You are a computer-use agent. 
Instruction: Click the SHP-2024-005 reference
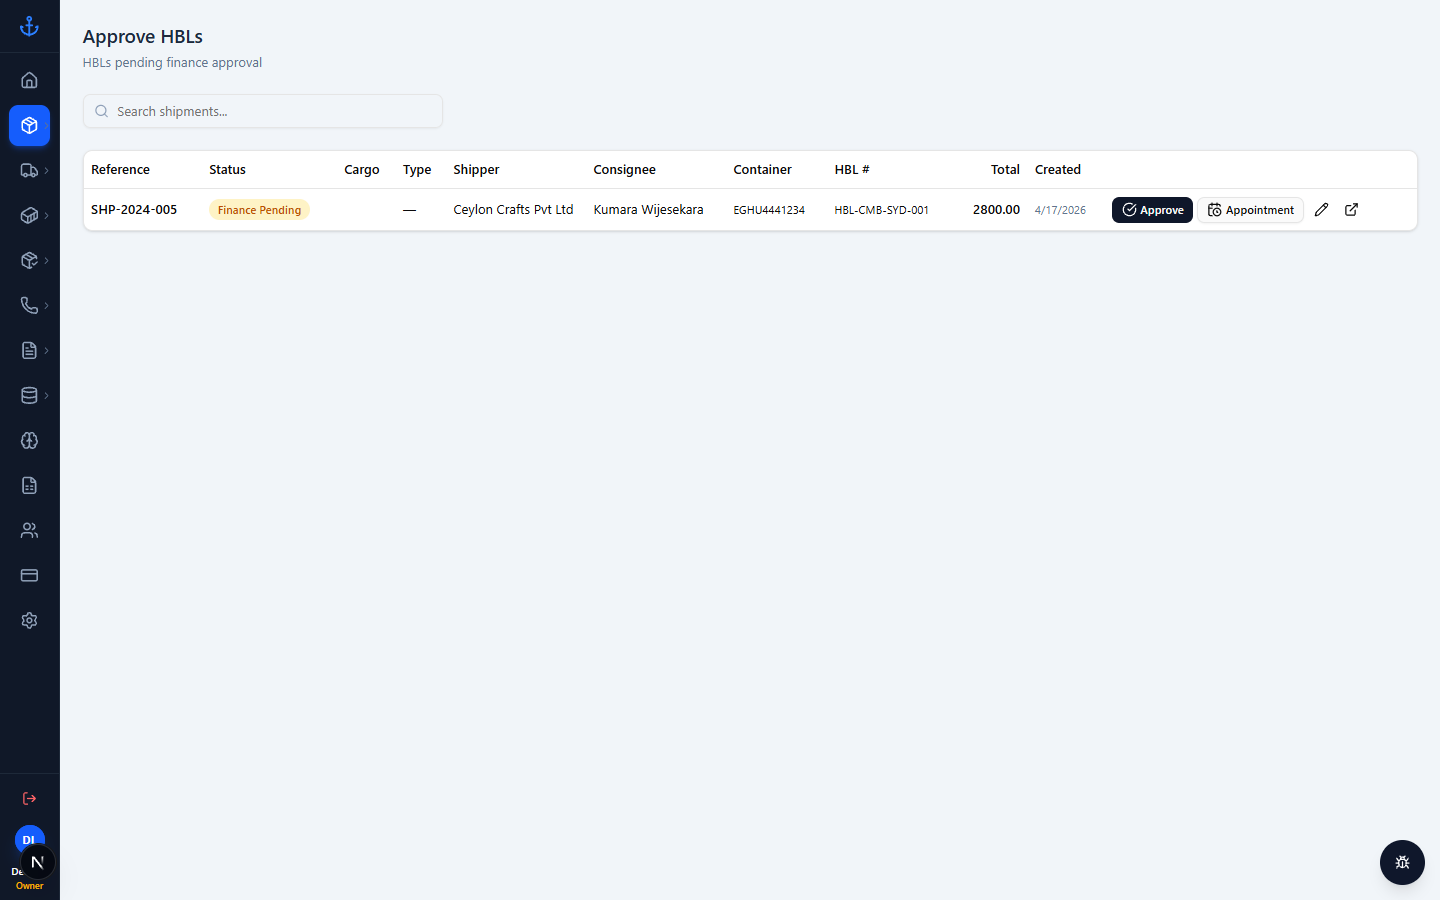tap(134, 209)
